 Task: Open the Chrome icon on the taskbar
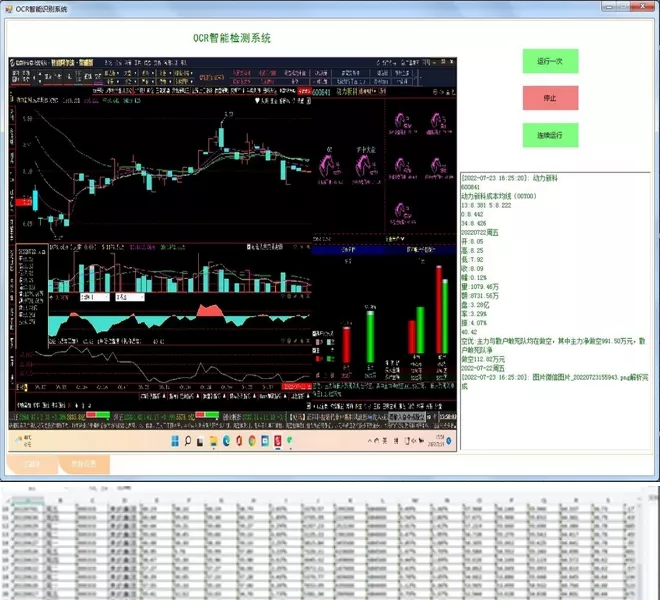pyautogui.click(x=252, y=441)
